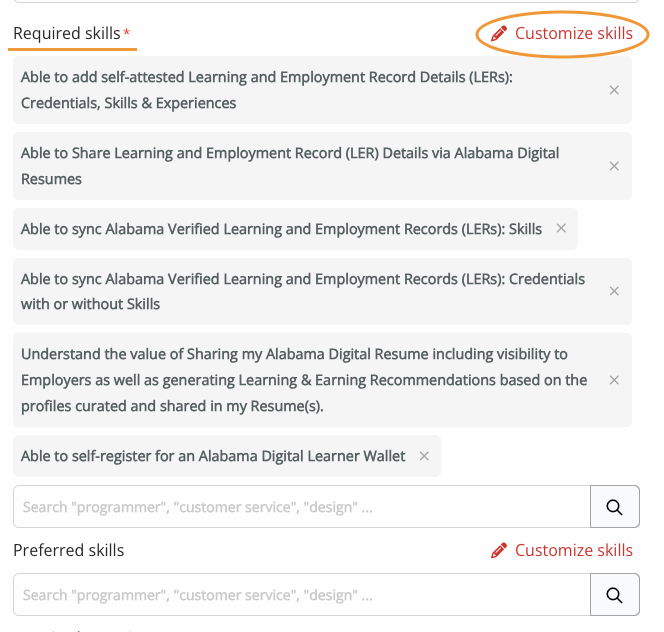This screenshot has height=632, width=664.
Task: Focus the Preferred skills search field
Action: (x=302, y=595)
